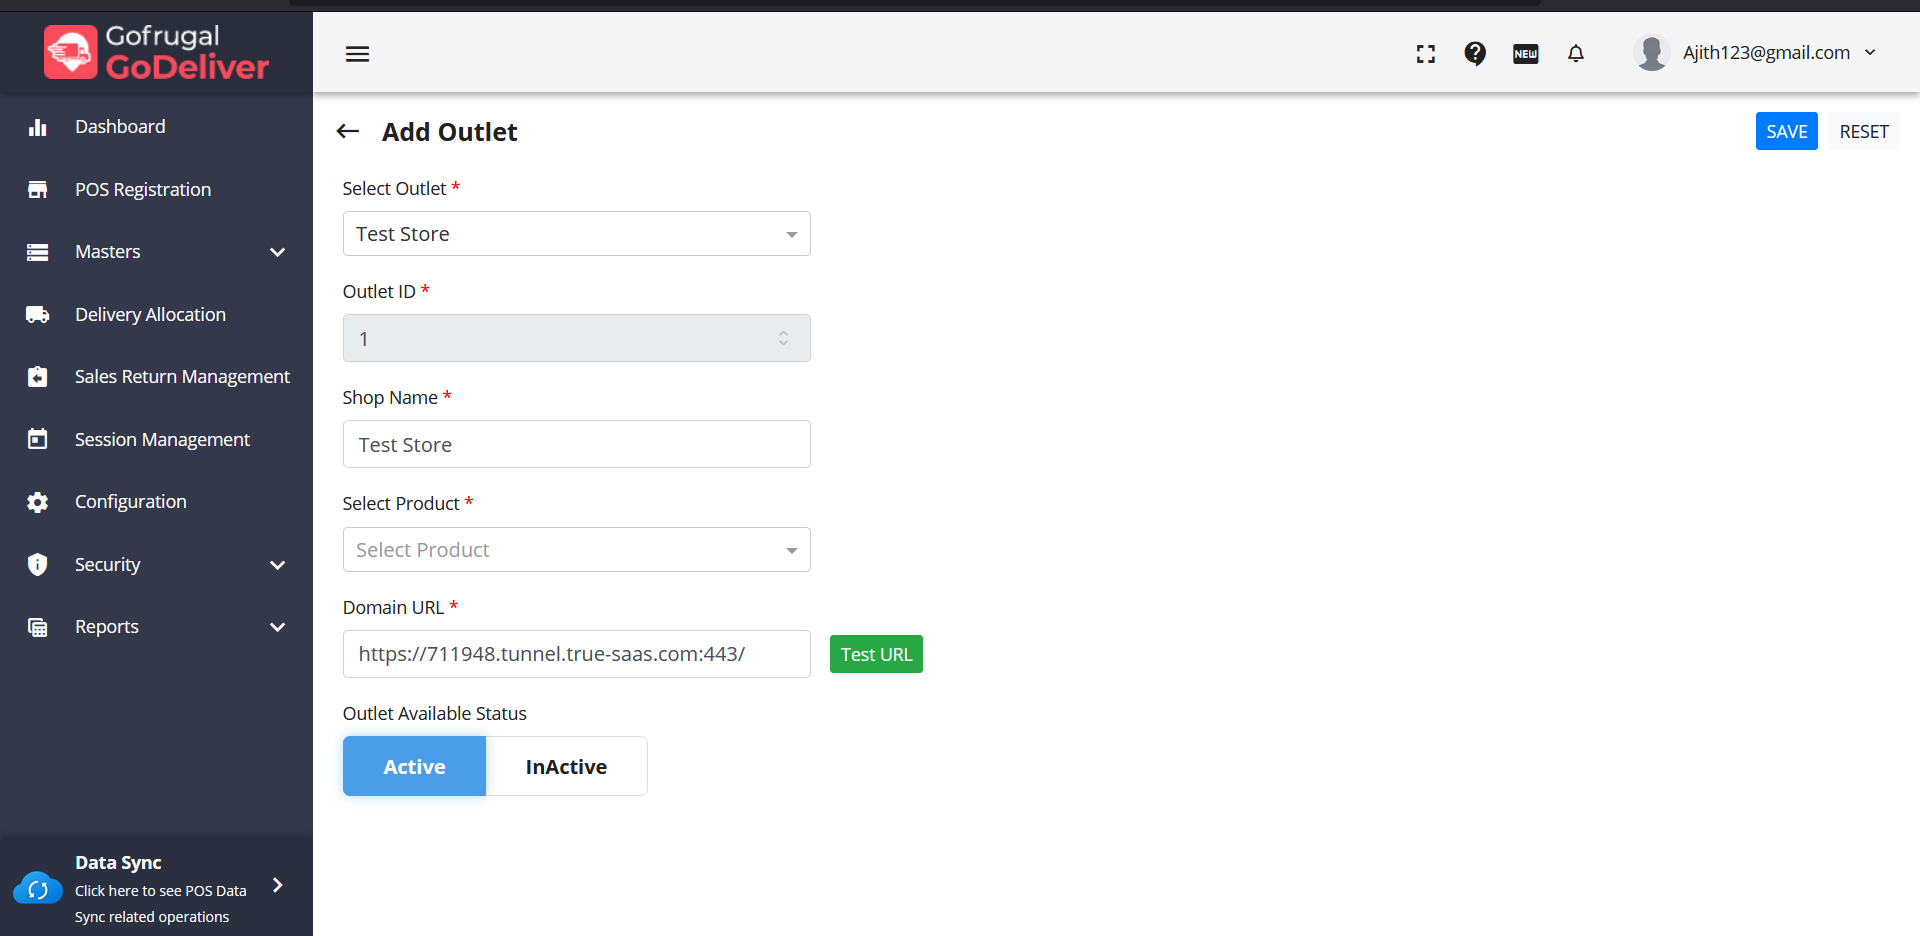Open the Select Outlet dropdown

(576, 234)
